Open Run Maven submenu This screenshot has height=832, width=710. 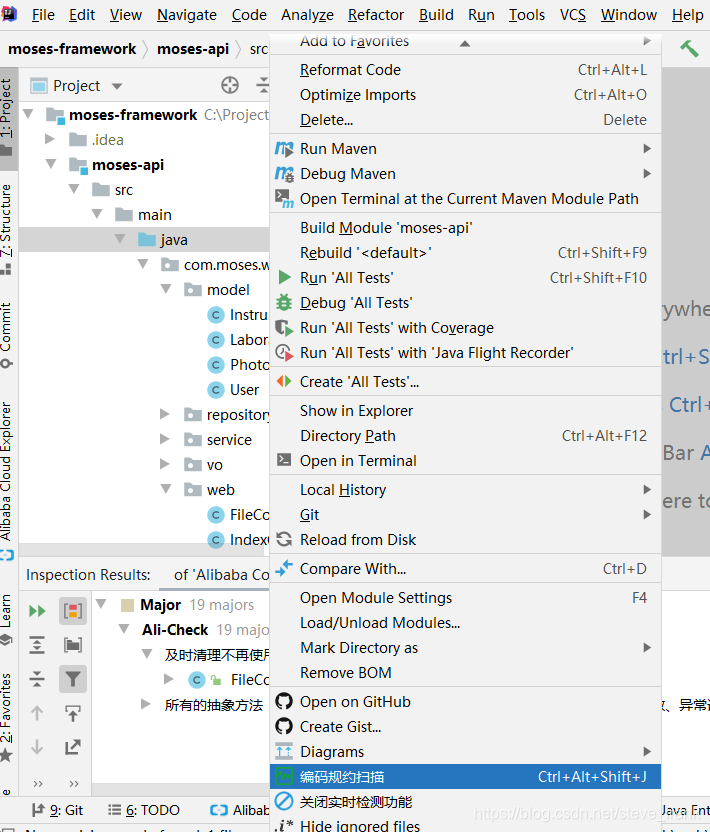click(465, 149)
